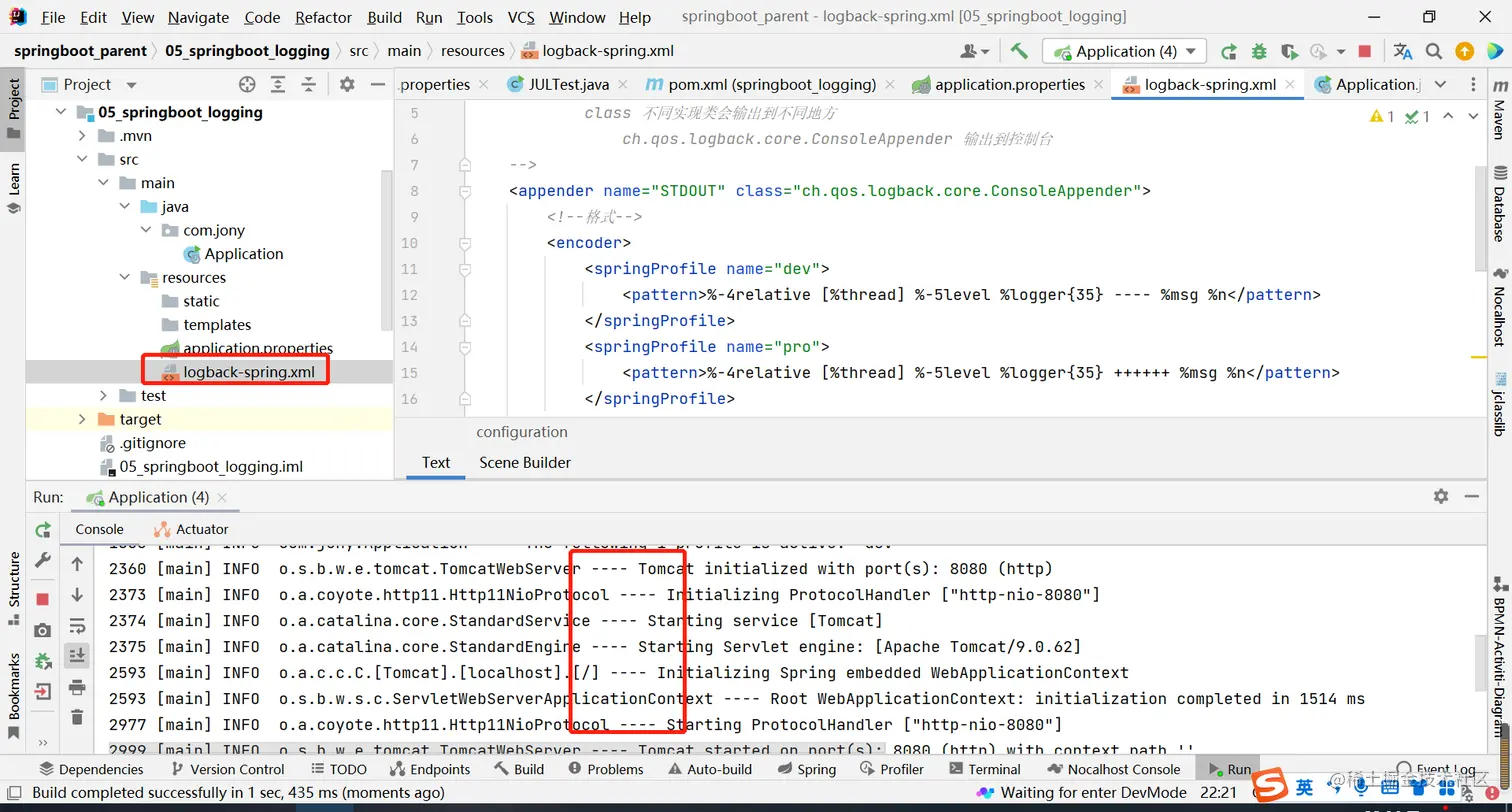The image size is (1512, 812).
Task: Click the configuration breadcrumb below editor
Action: coord(522,432)
